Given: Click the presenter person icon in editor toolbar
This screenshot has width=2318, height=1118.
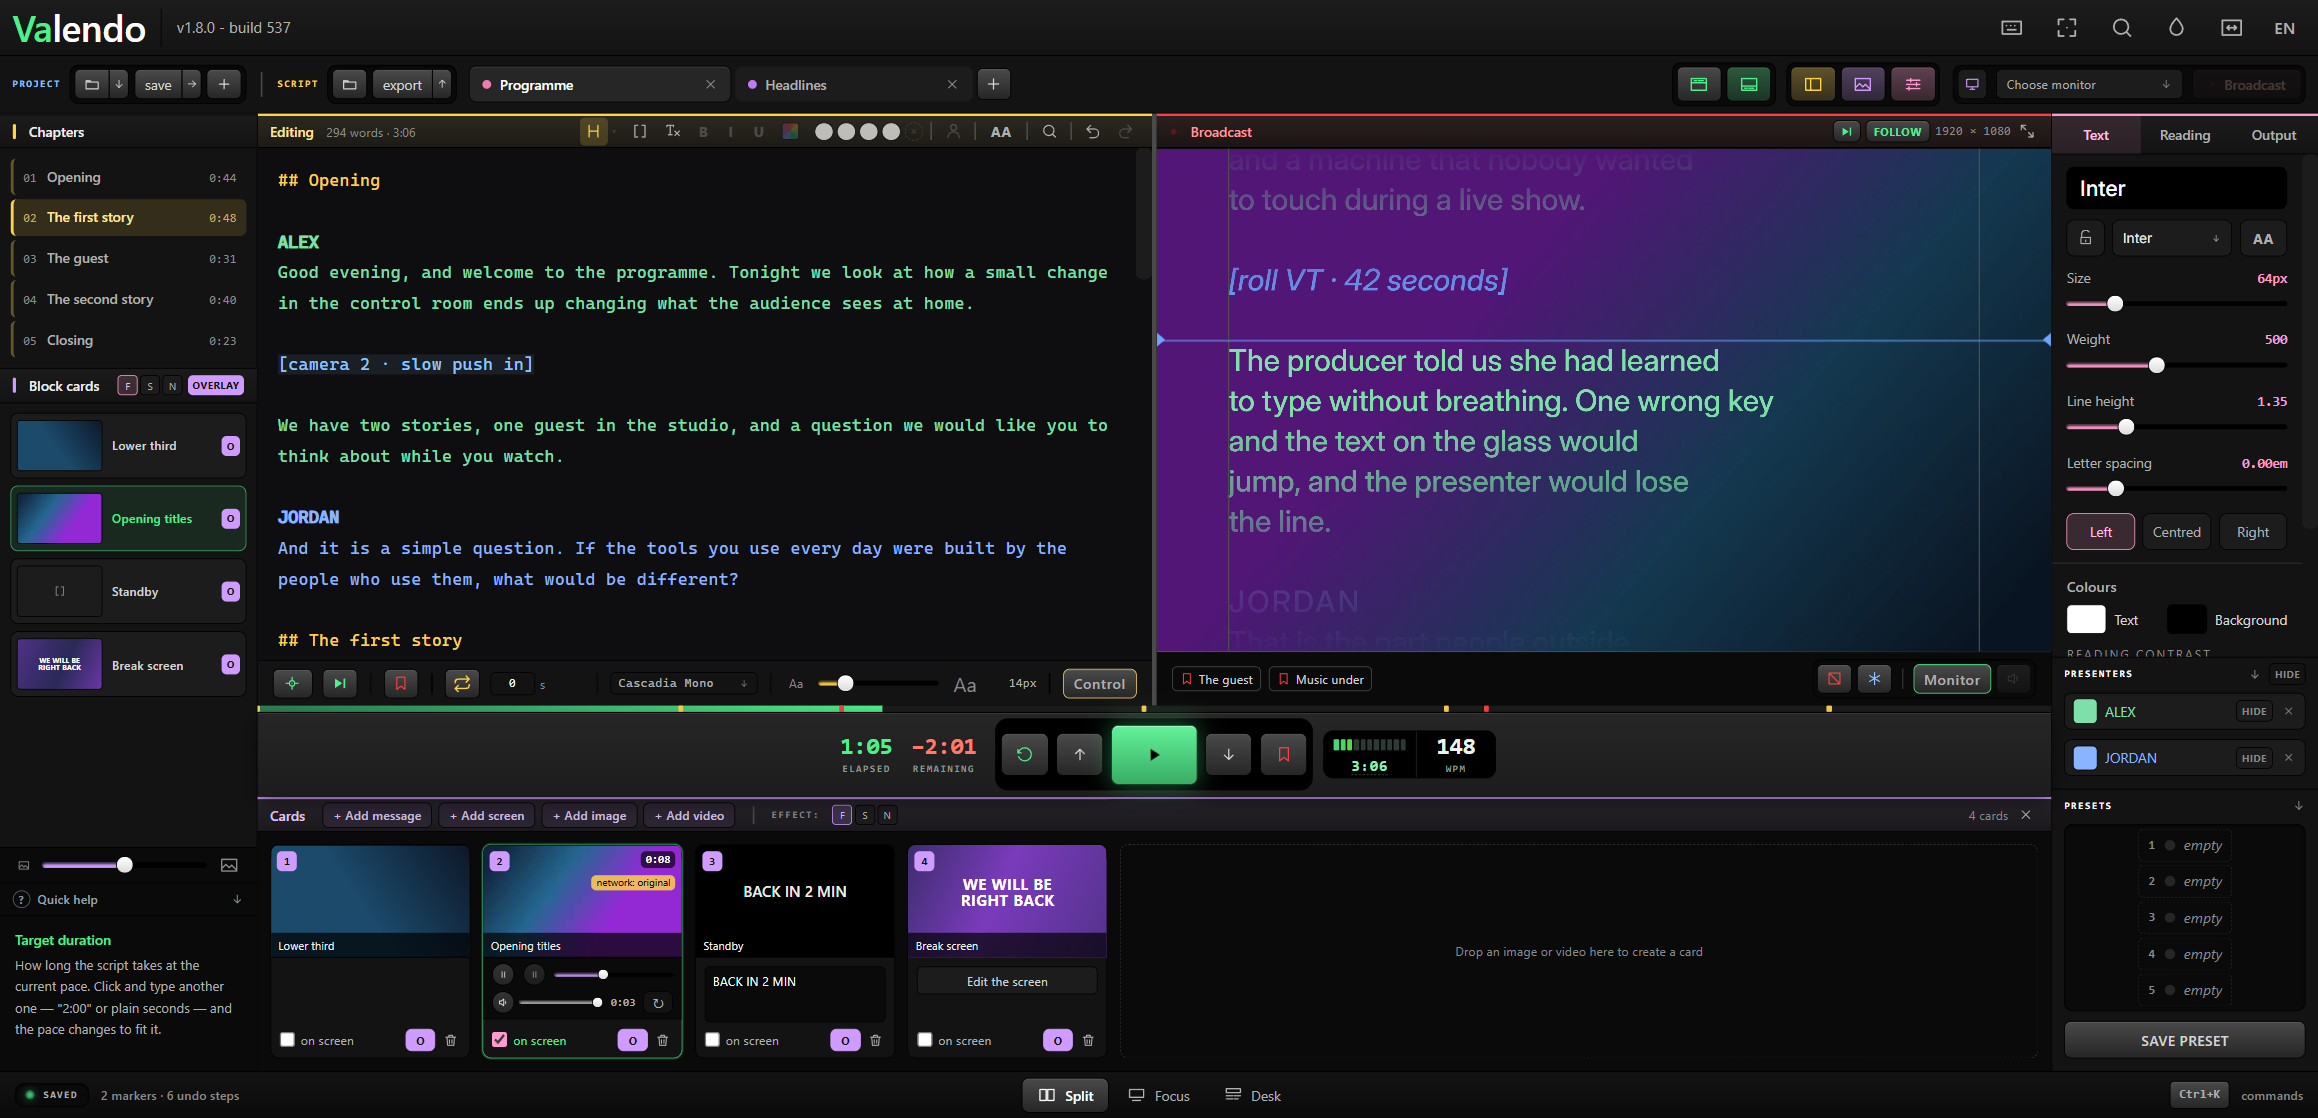Looking at the screenshot, I should click(x=953, y=132).
